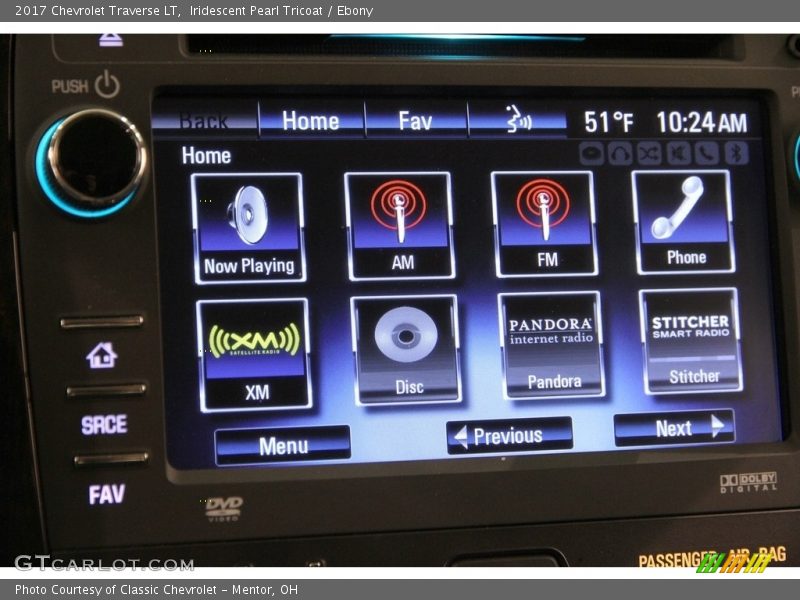Open the Menu button
This screenshot has height=600, width=800.
tap(283, 445)
